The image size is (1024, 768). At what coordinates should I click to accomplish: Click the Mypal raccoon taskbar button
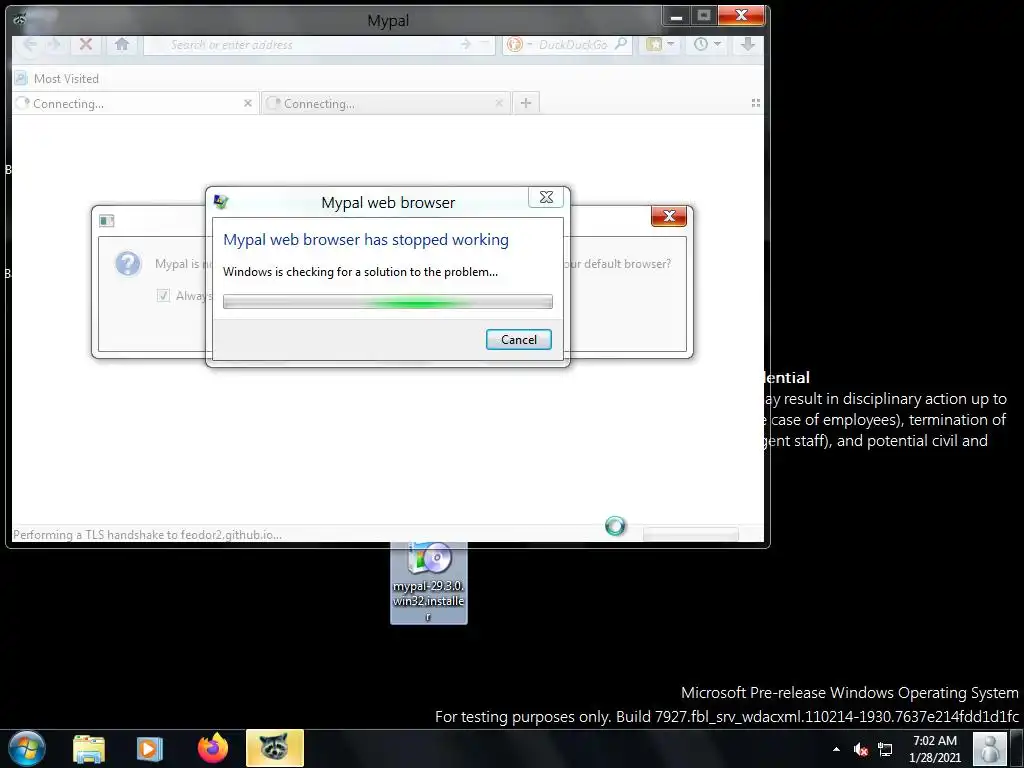pyautogui.click(x=275, y=748)
